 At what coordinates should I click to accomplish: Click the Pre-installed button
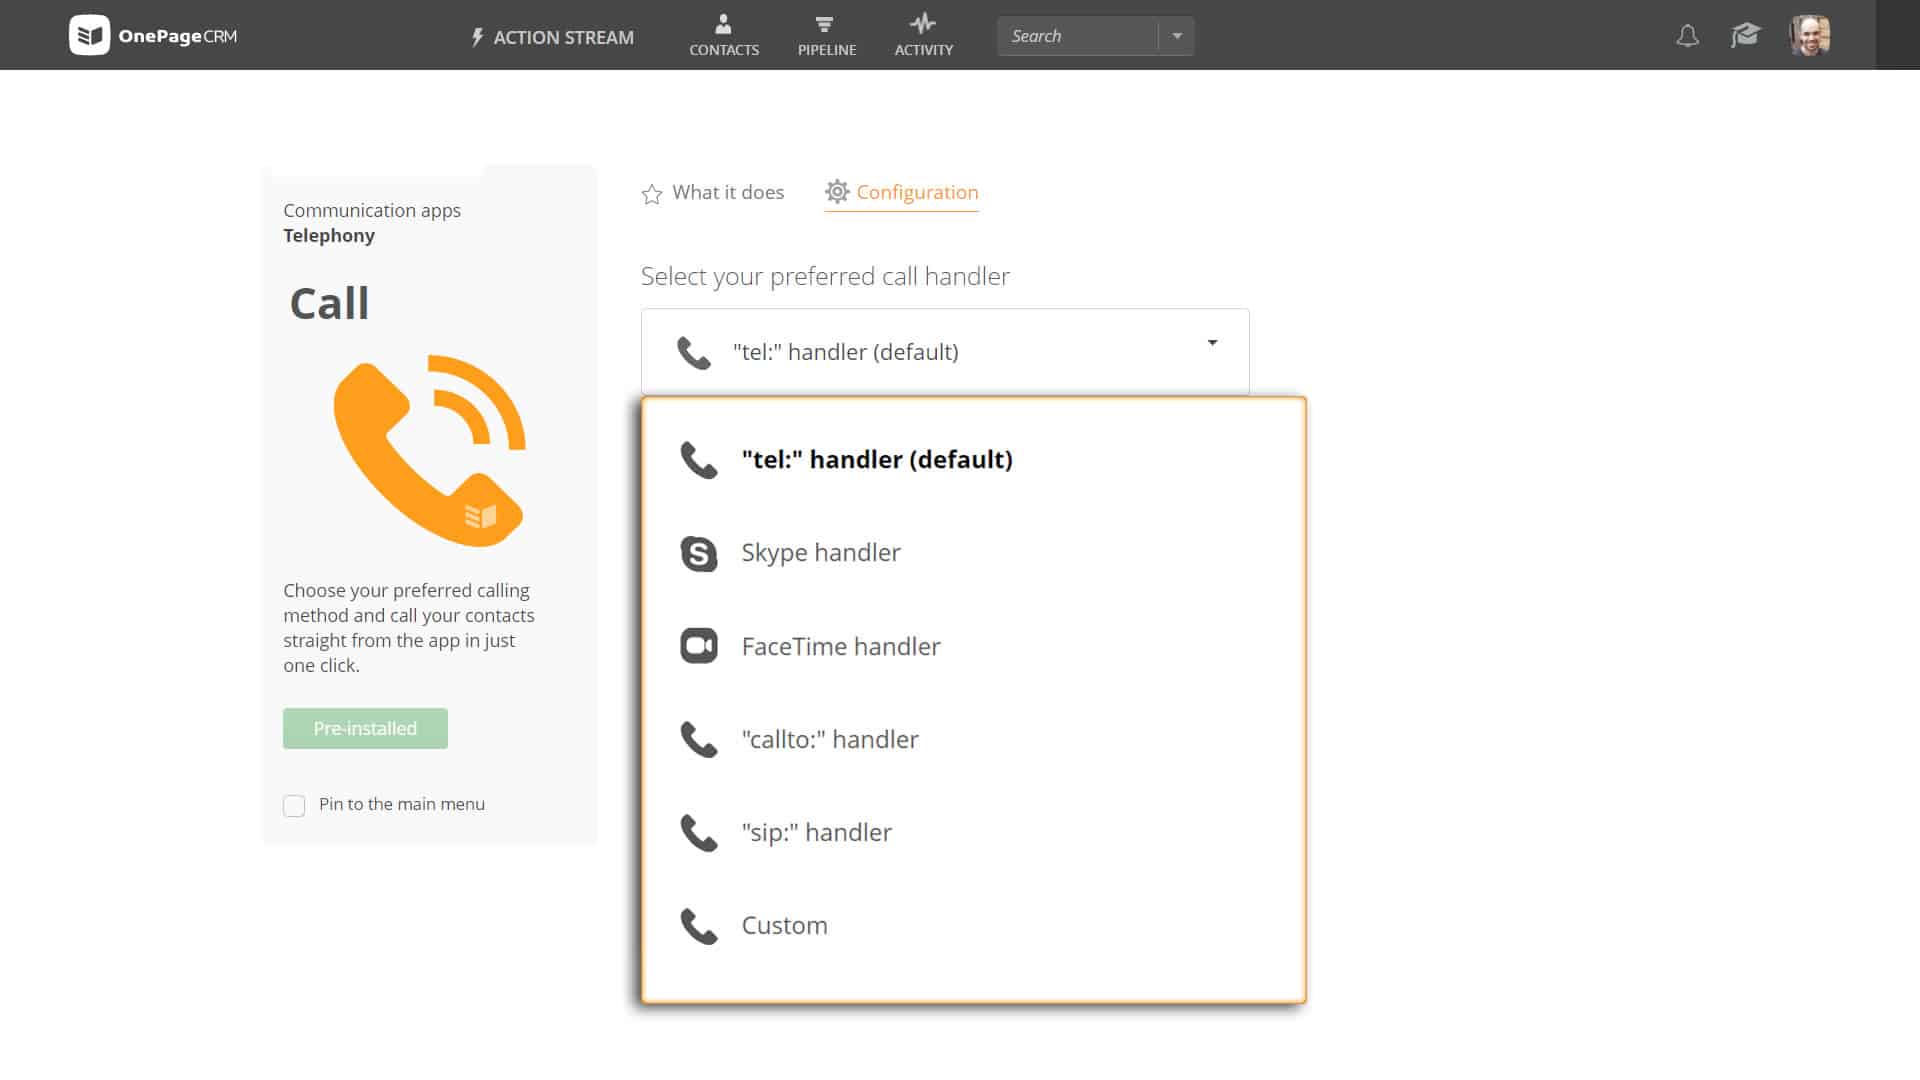point(365,728)
